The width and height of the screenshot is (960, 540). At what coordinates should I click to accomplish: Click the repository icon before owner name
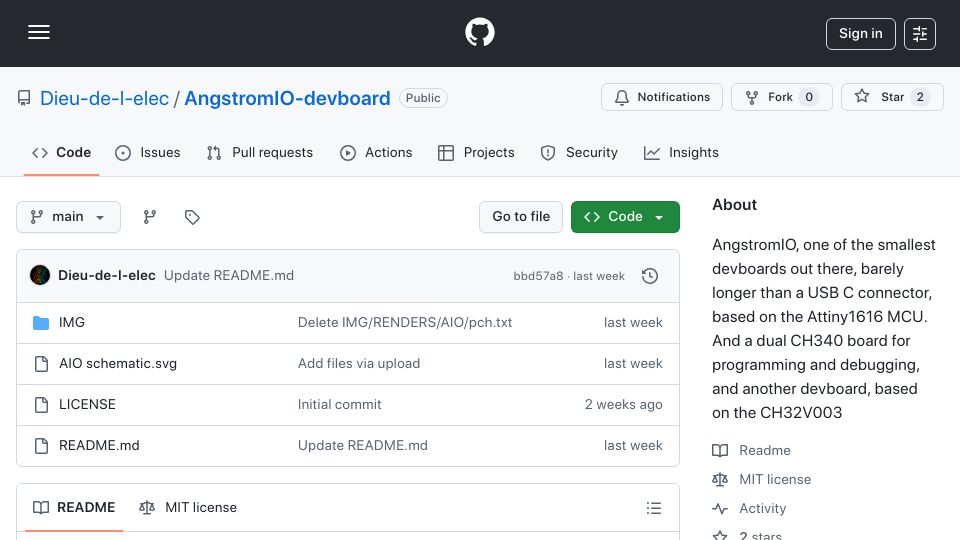click(x=24, y=98)
